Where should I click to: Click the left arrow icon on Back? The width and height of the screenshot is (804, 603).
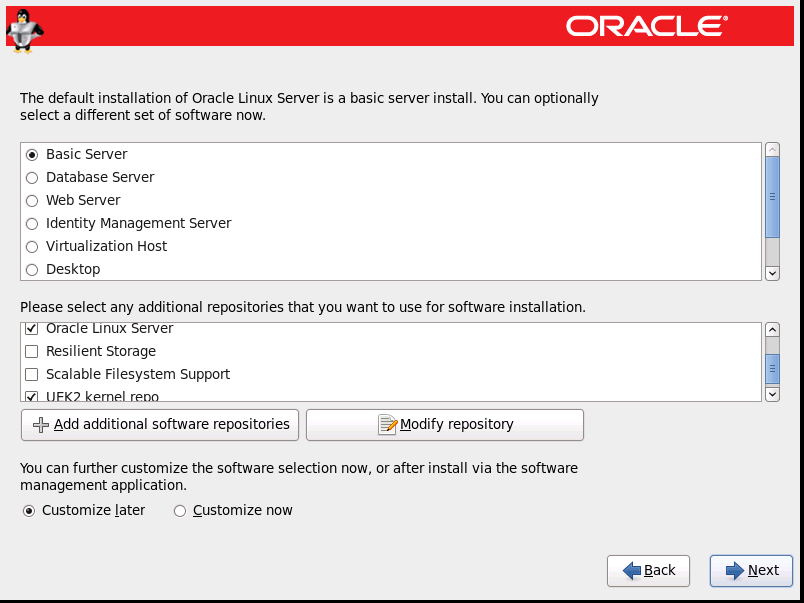click(631, 571)
